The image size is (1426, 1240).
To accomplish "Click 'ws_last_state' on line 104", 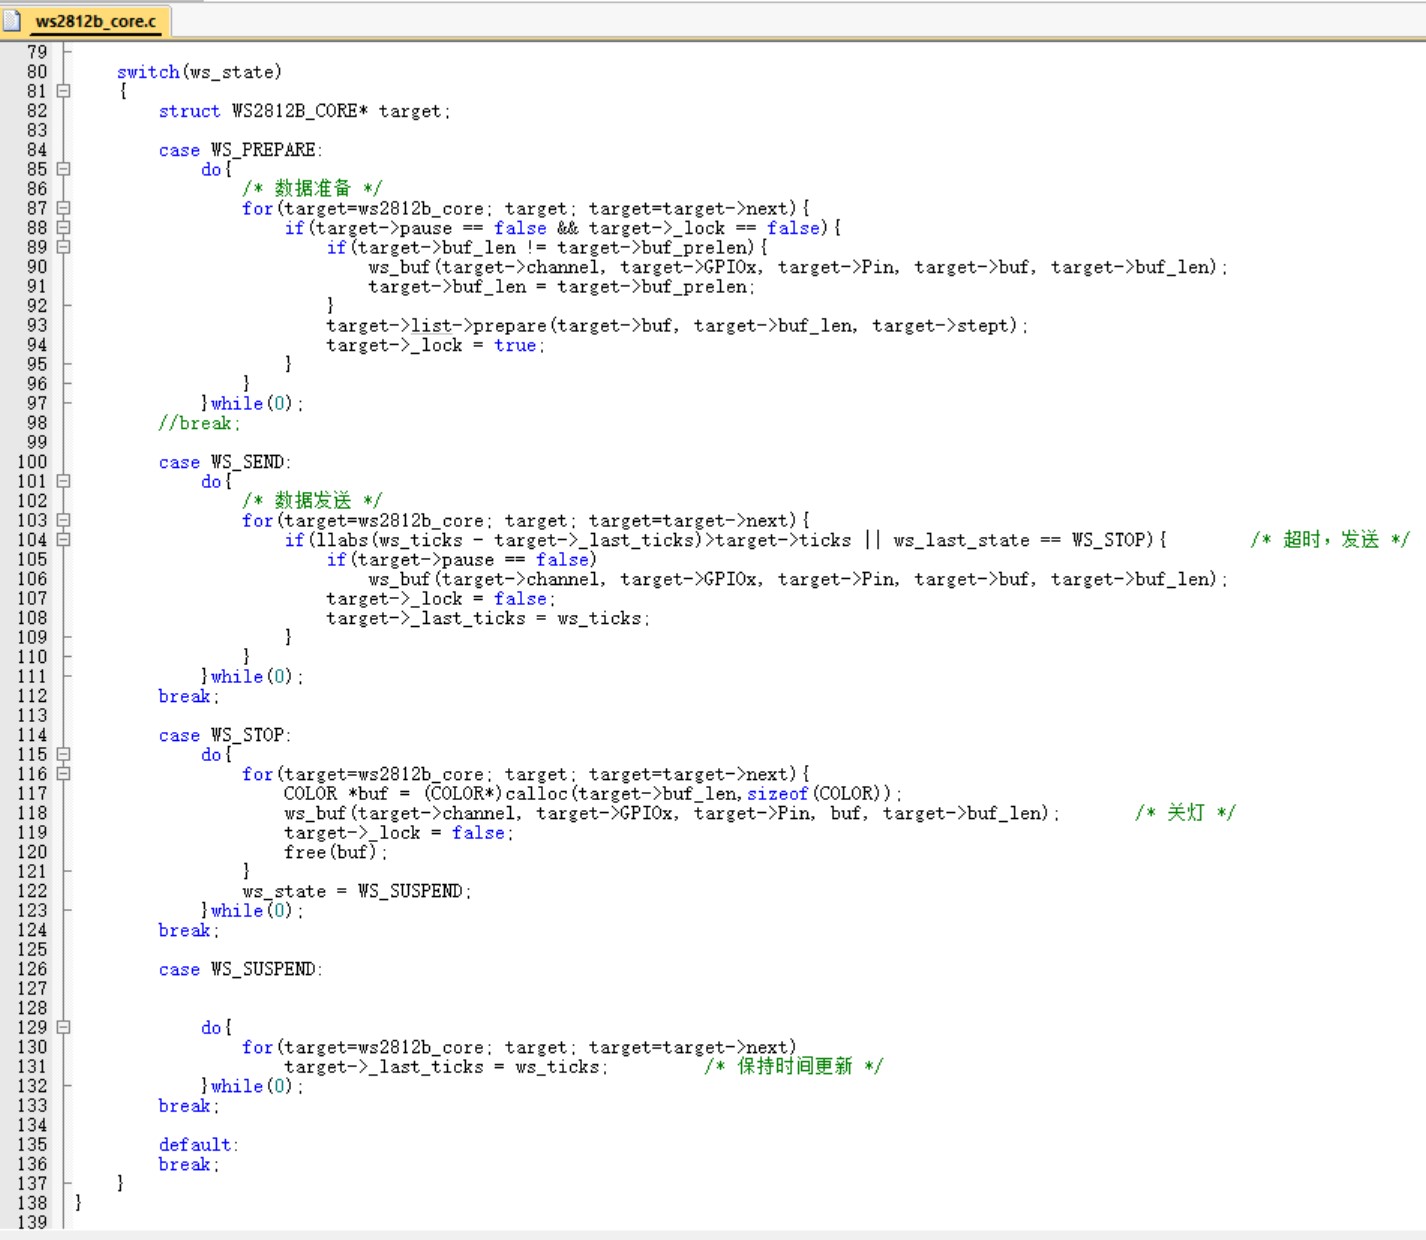I will [961, 540].
